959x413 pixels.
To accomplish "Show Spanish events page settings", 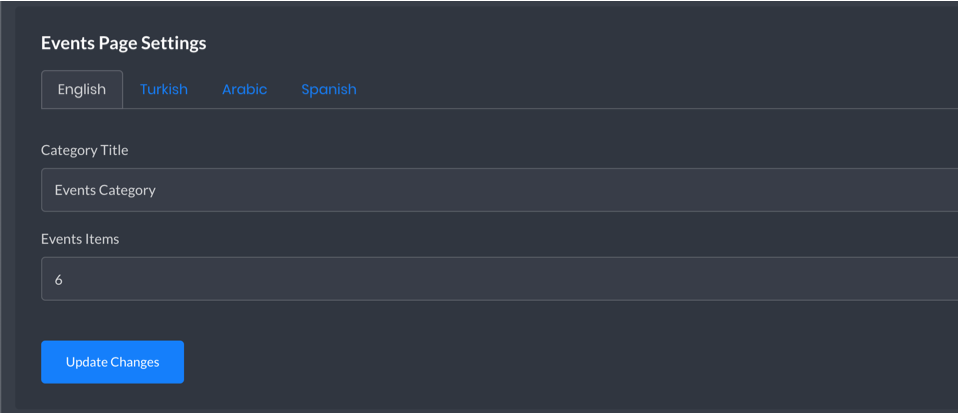I will pyautogui.click(x=328, y=89).
